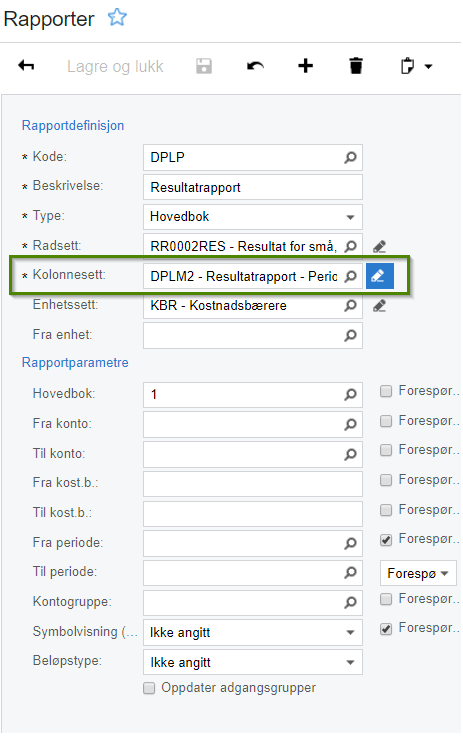463x737 pixels.
Task: Click the Beskrivelse input field
Action: [253, 187]
